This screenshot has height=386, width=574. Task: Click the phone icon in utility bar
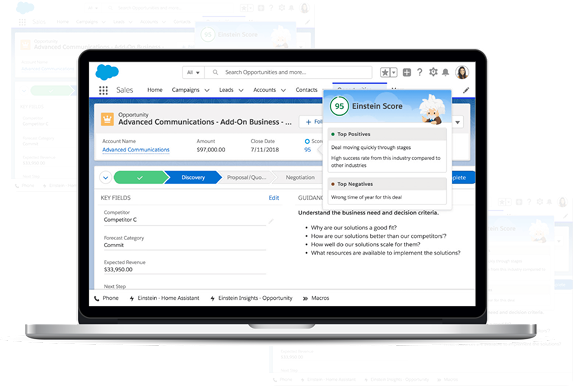pos(97,298)
